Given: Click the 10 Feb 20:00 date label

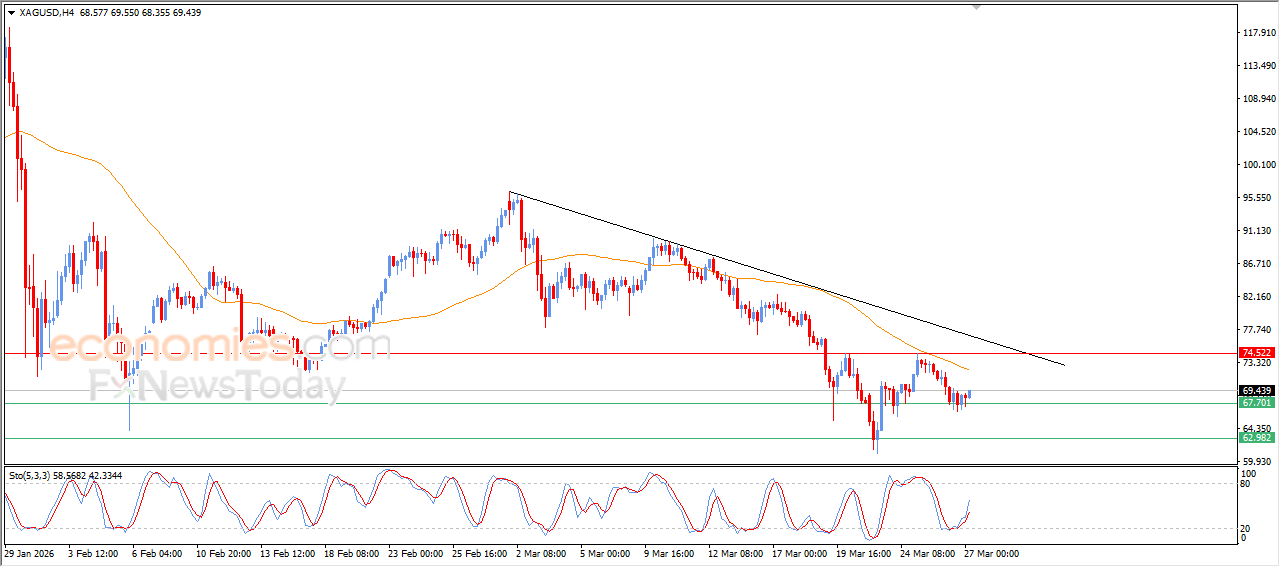Looking at the screenshot, I should 223,553.
